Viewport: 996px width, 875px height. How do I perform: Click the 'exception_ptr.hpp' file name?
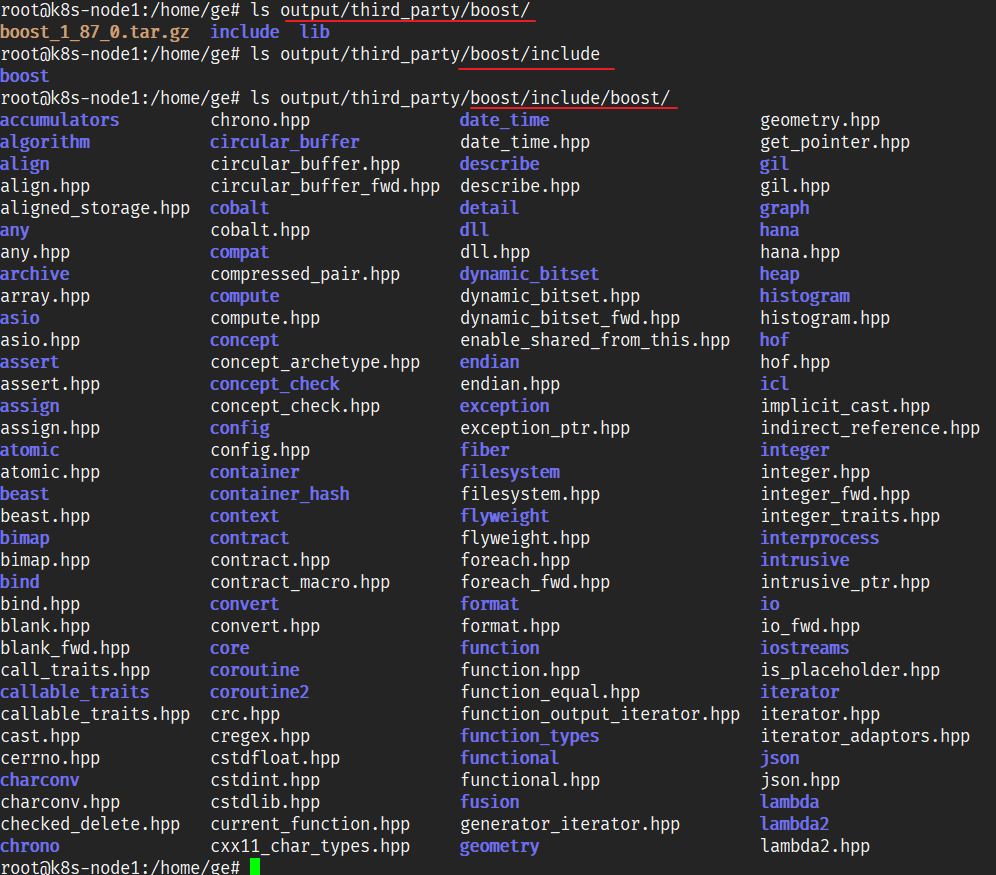[x=545, y=428]
